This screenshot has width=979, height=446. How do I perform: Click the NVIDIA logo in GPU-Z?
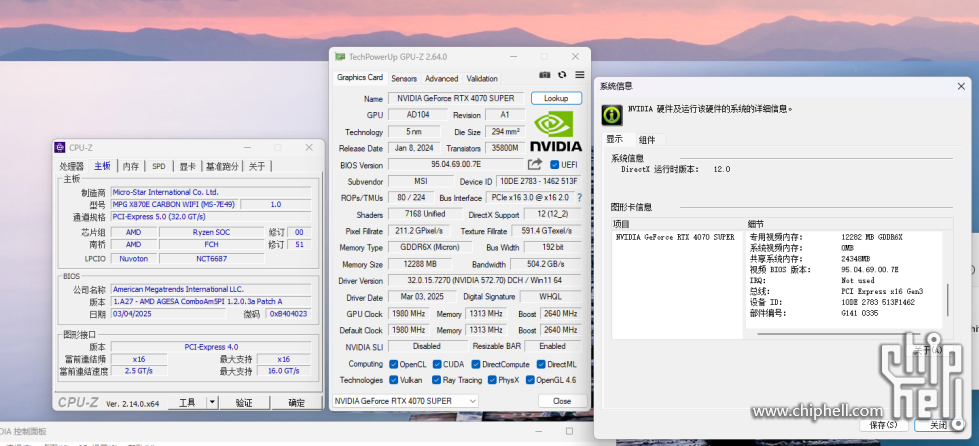pyautogui.click(x=556, y=131)
